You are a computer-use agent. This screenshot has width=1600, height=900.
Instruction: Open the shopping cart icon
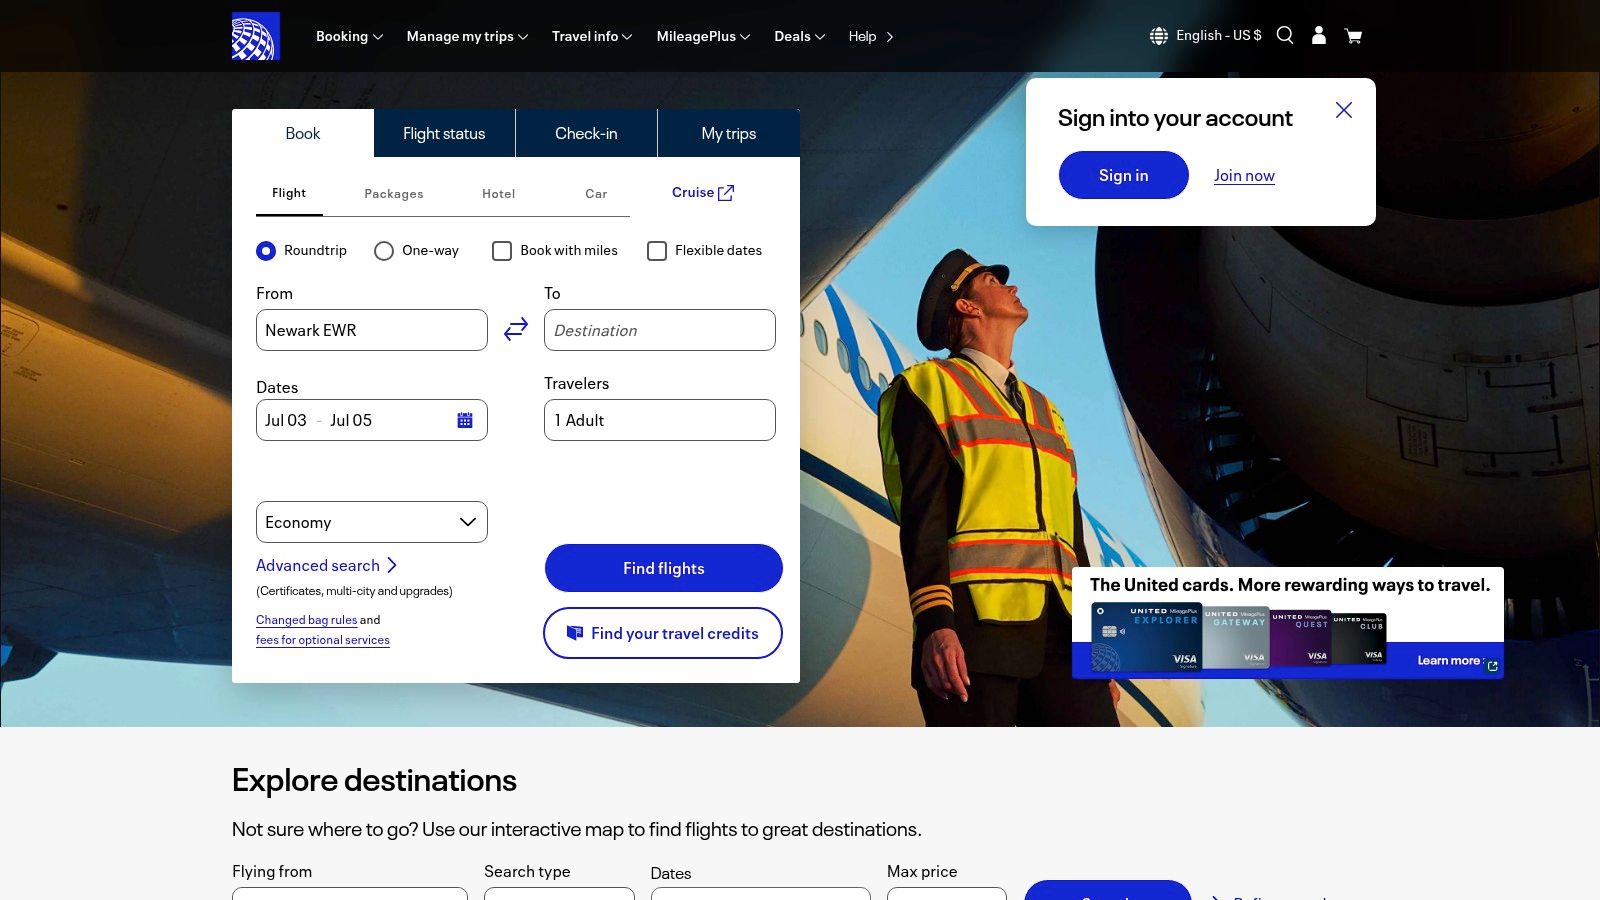pyautogui.click(x=1353, y=37)
